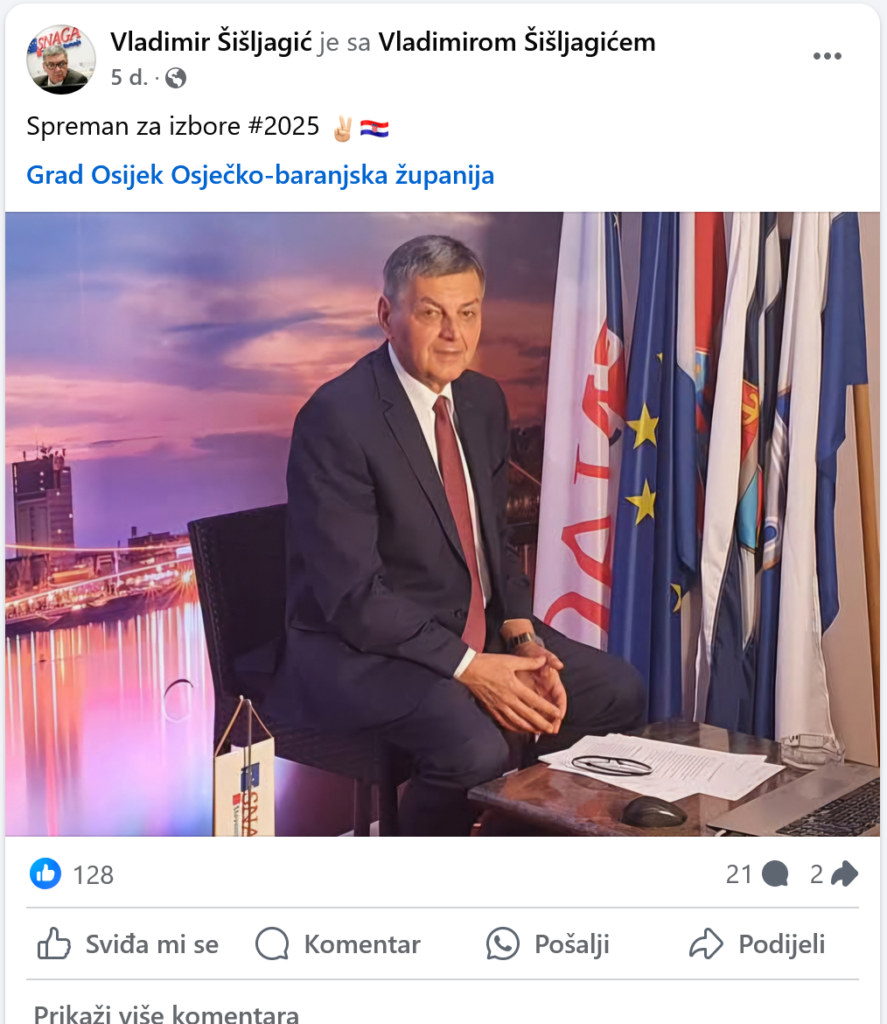Open the post photo
The width and height of the screenshot is (887, 1024).
point(443,524)
